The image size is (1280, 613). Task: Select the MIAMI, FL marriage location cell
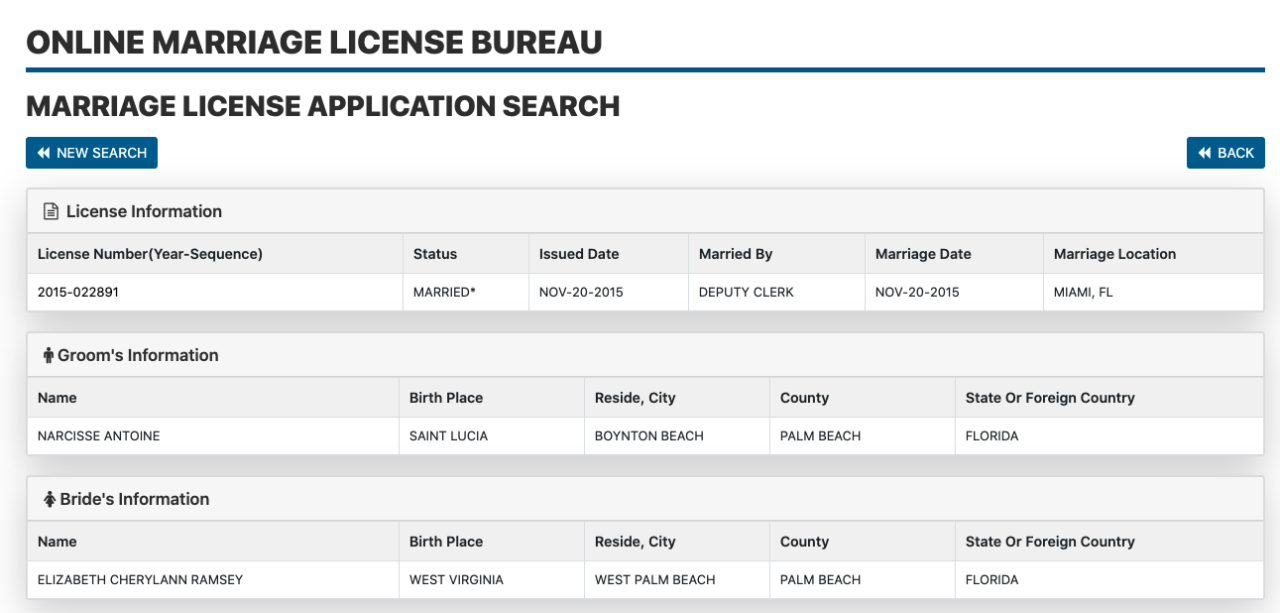(x=1085, y=292)
